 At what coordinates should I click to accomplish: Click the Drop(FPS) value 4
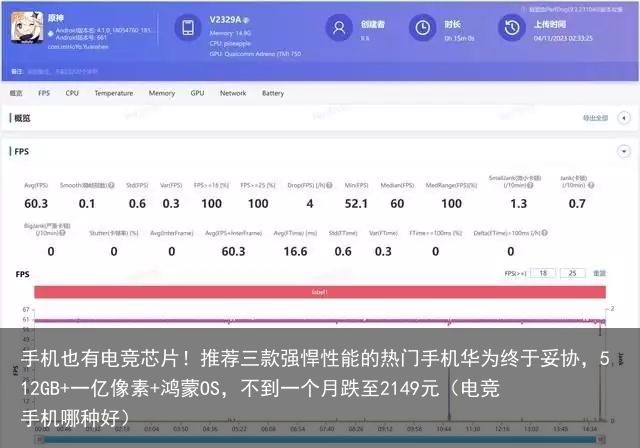click(x=310, y=204)
